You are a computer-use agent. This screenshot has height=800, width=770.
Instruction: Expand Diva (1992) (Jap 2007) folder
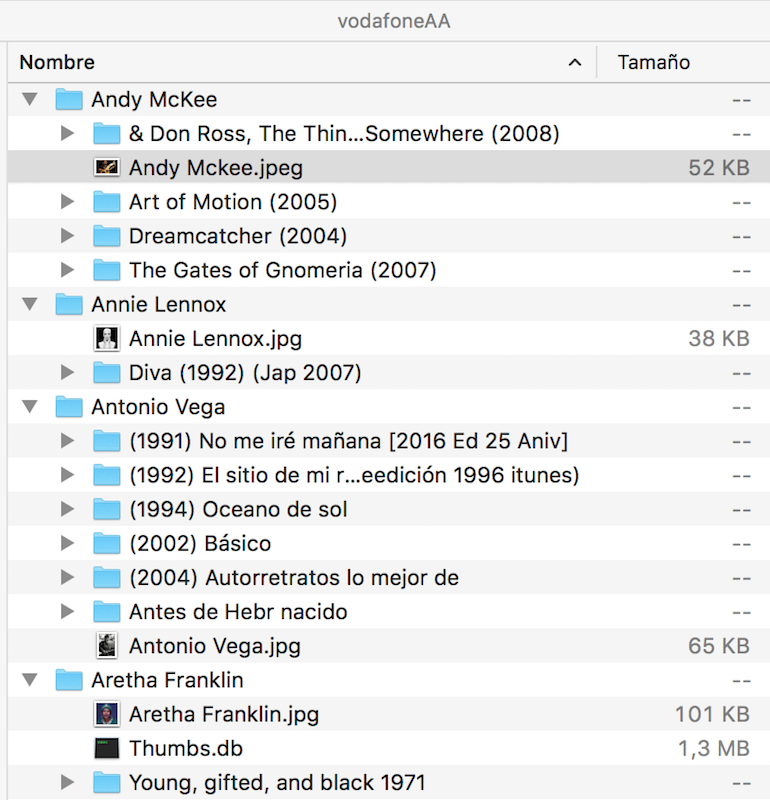(67, 372)
